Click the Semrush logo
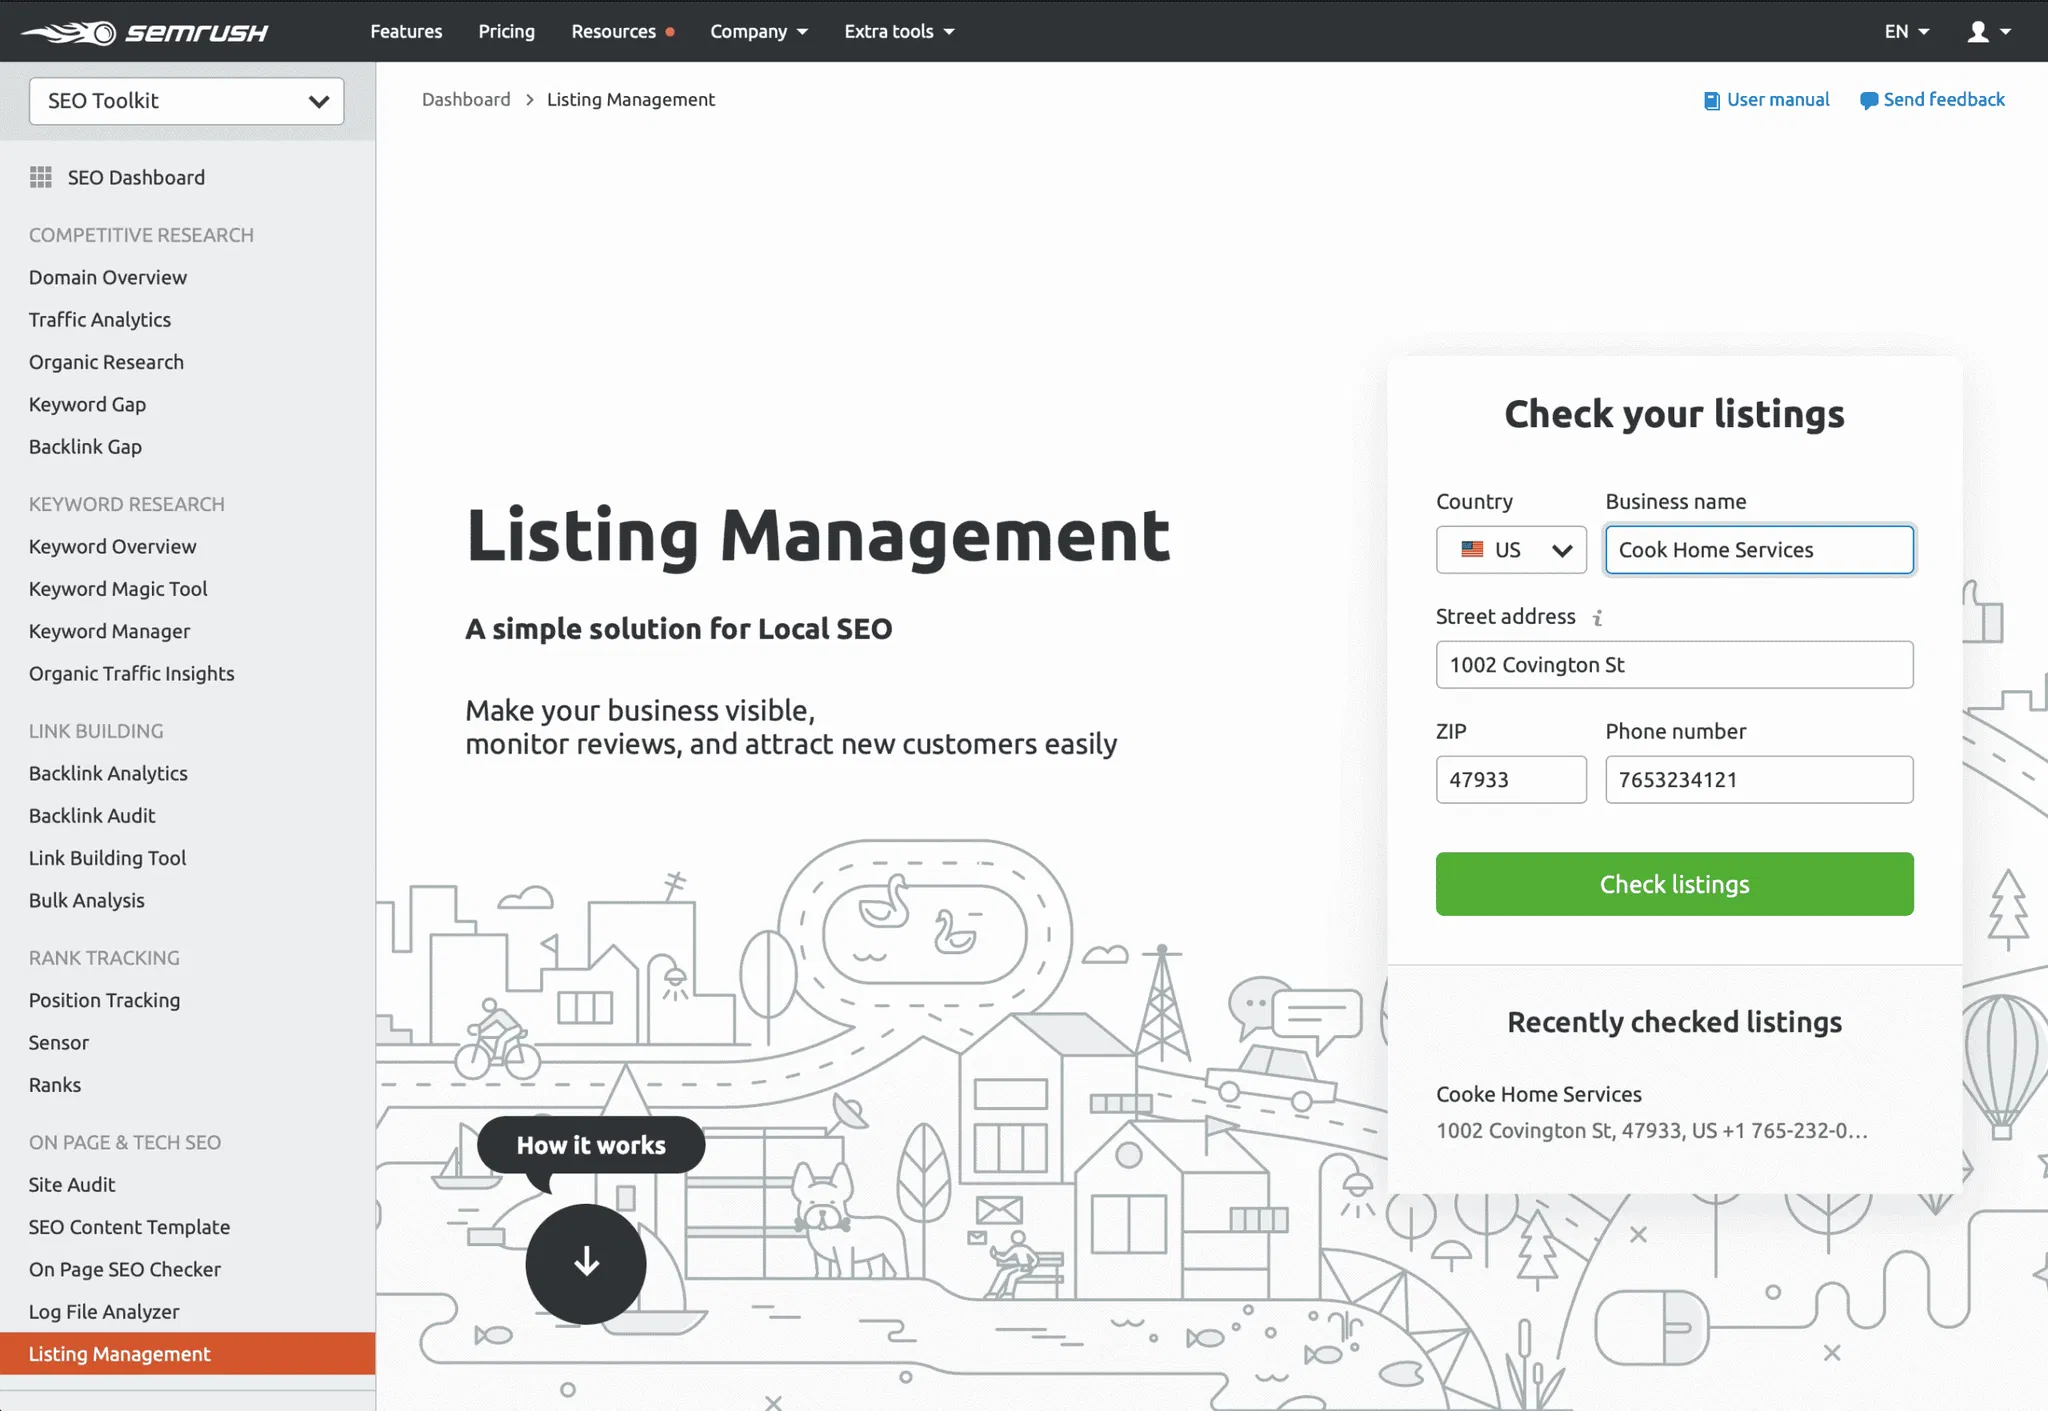 click(x=145, y=32)
